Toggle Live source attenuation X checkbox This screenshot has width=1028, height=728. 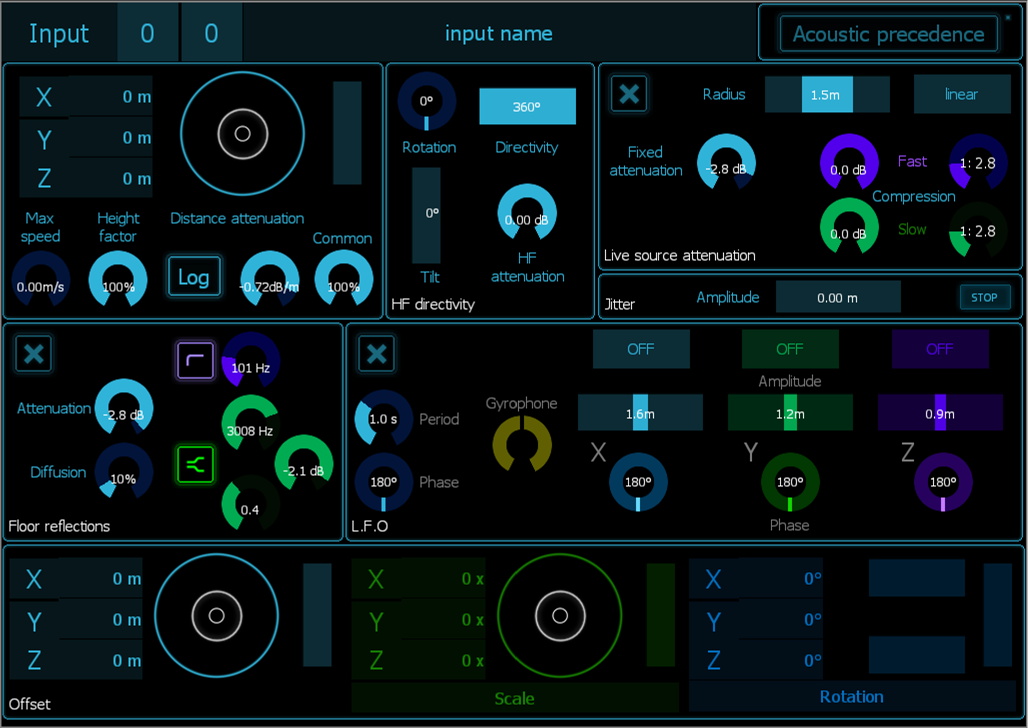[x=628, y=94]
